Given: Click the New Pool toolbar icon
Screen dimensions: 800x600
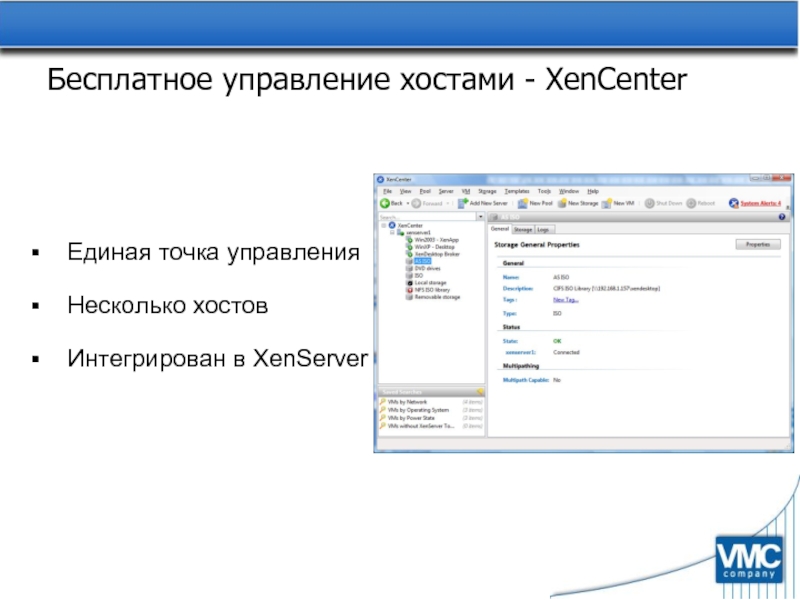Looking at the screenshot, I should coord(522,203).
